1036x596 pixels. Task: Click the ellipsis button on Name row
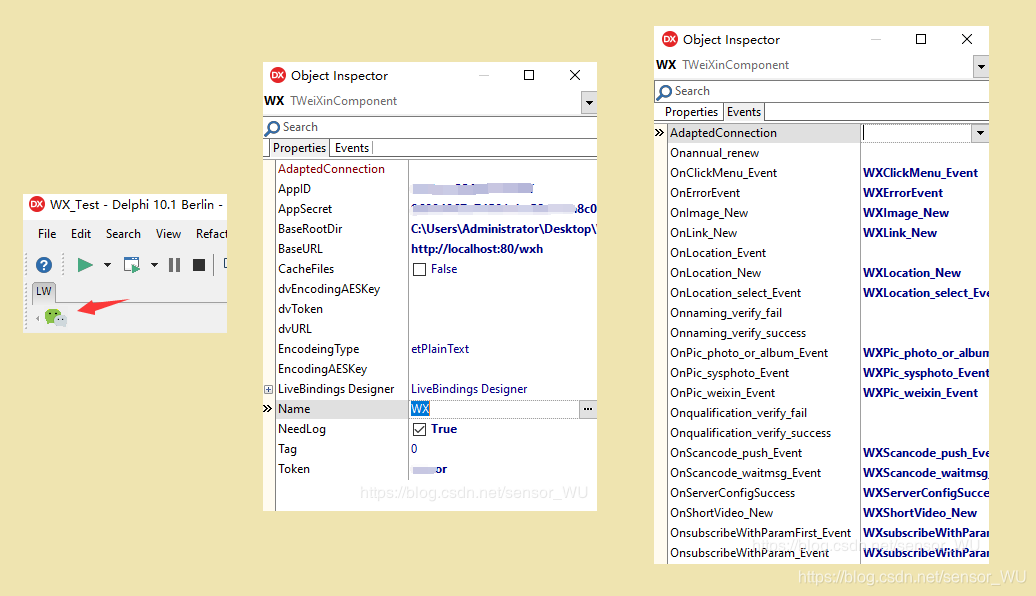pyautogui.click(x=587, y=409)
